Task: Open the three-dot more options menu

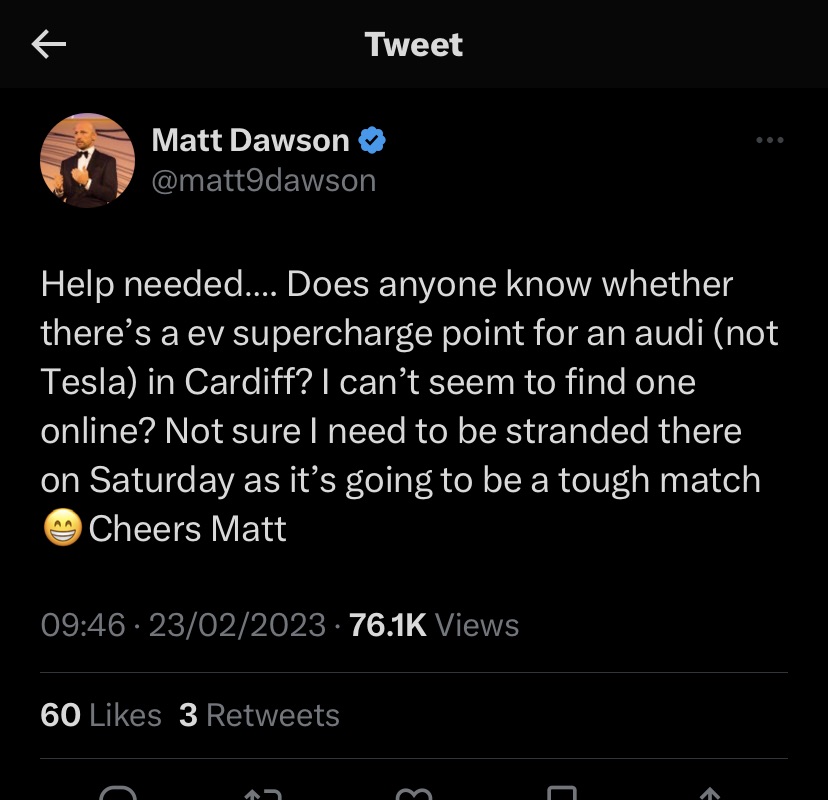Action: tap(769, 141)
